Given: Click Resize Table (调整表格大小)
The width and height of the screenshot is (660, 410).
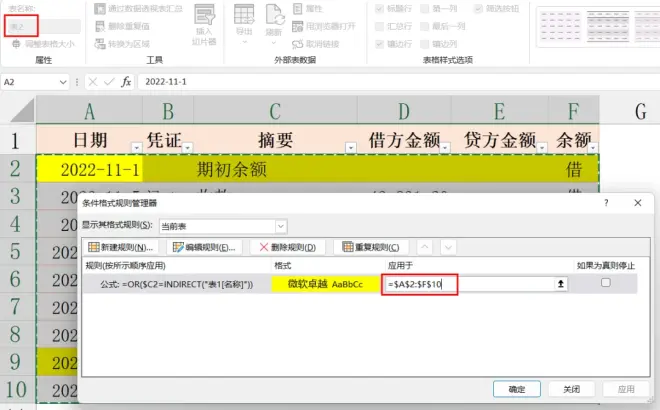Looking at the screenshot, I should point(44,44).
